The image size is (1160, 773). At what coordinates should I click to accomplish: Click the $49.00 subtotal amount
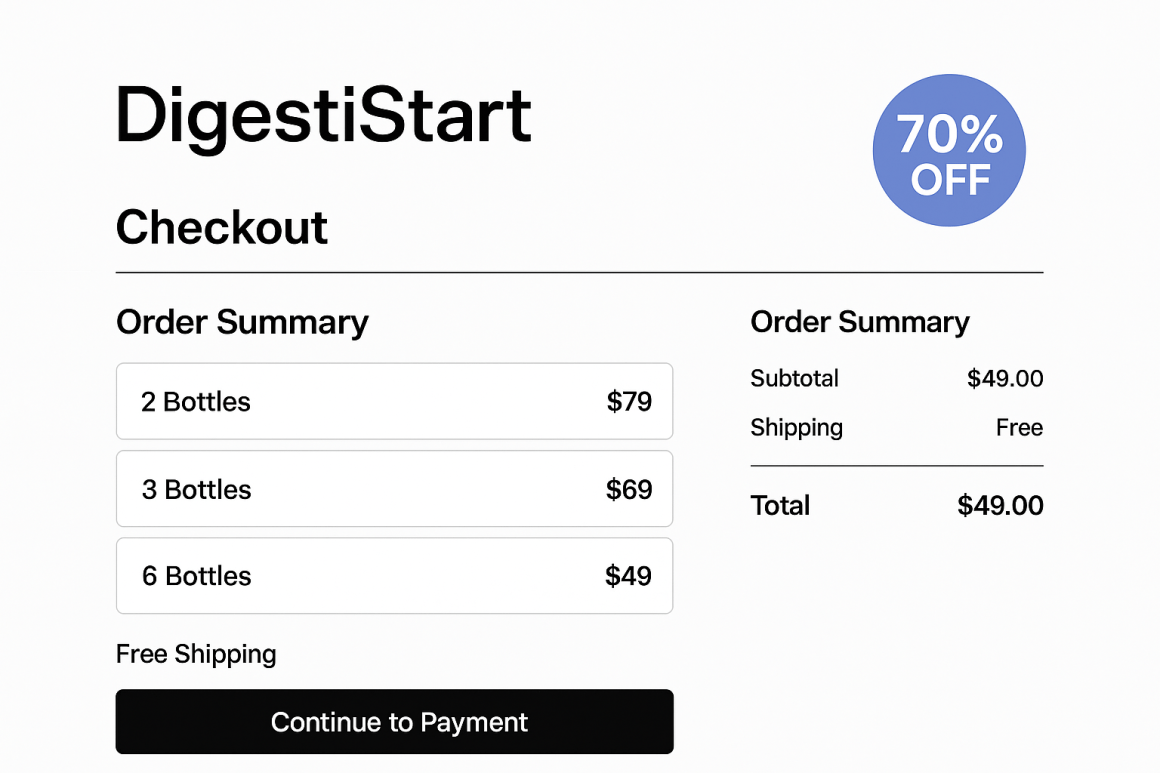click(x=1004, y=379)
